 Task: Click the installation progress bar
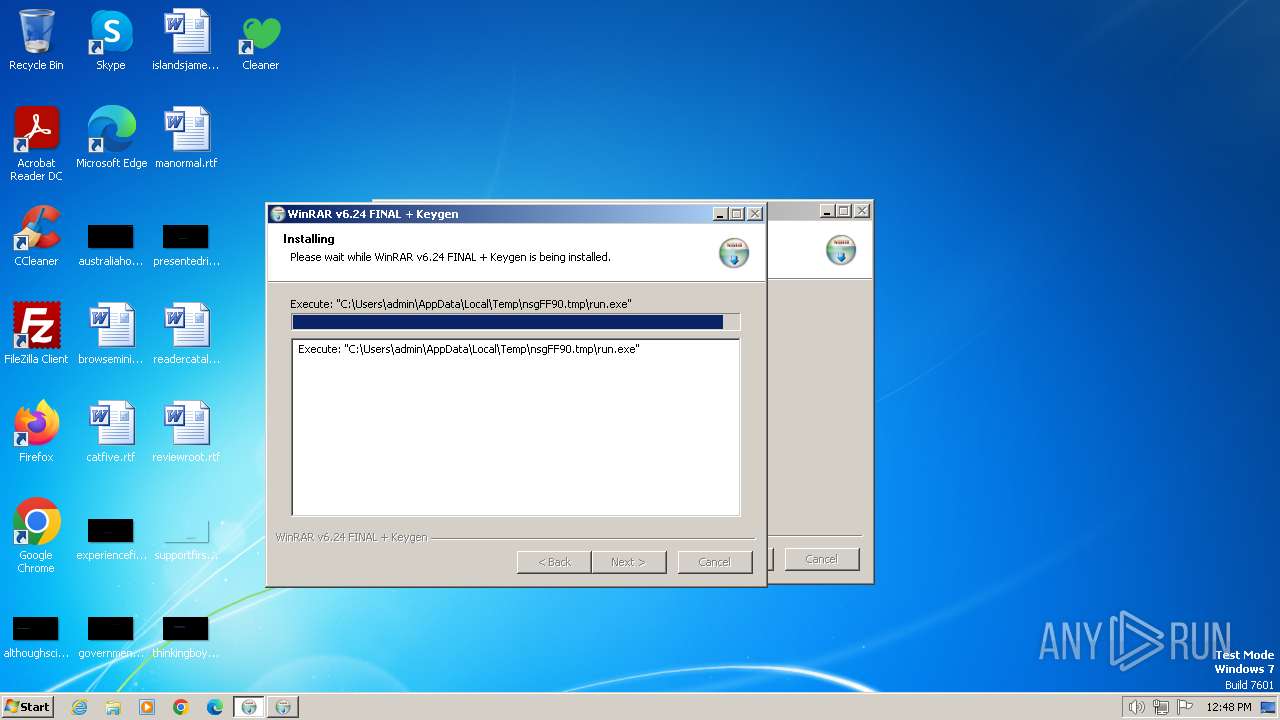point(516,322)
